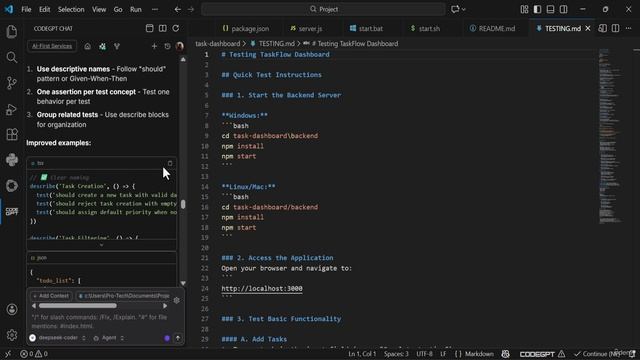This screenshot has height=360, width=640.
Task: Switch to the start.sh tab
Action: [x=425, y=29]
